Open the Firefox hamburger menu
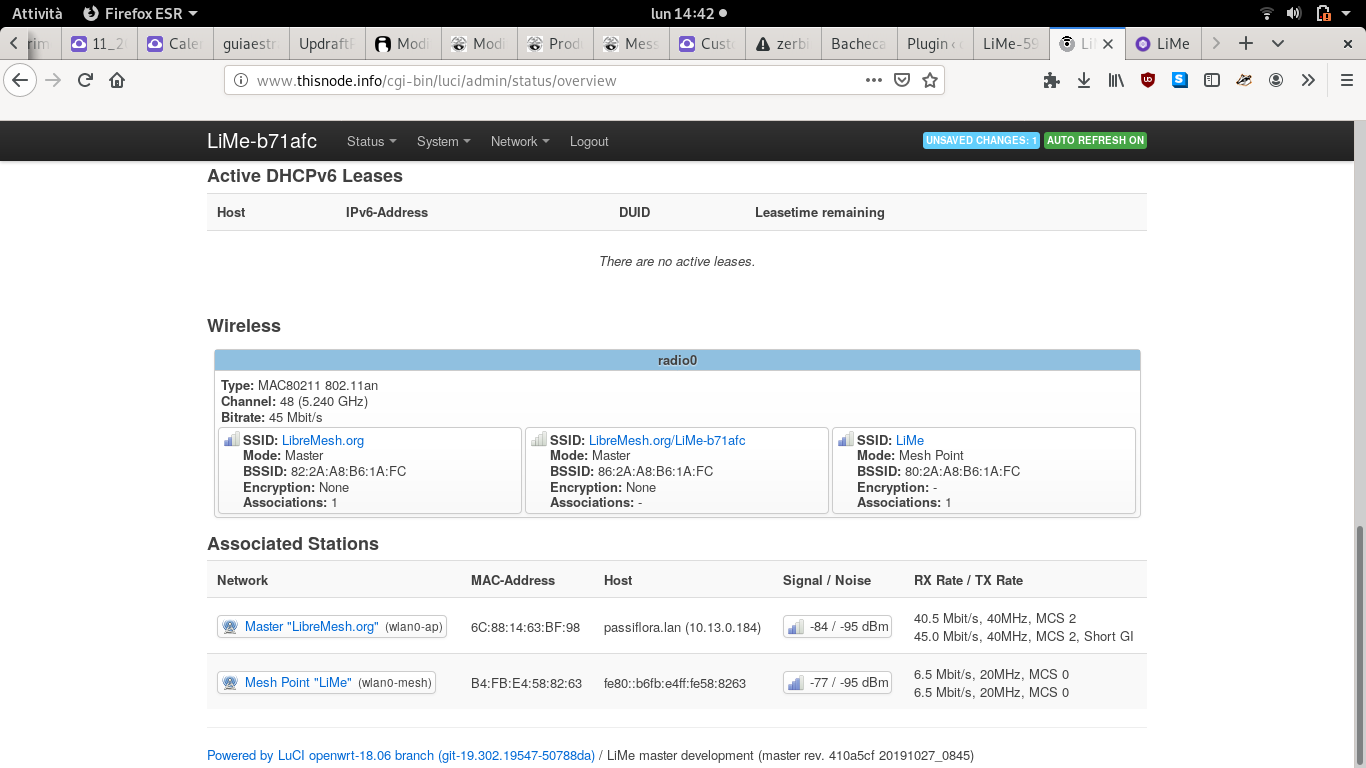1366x768 pixels. (x=1346, y=80)
